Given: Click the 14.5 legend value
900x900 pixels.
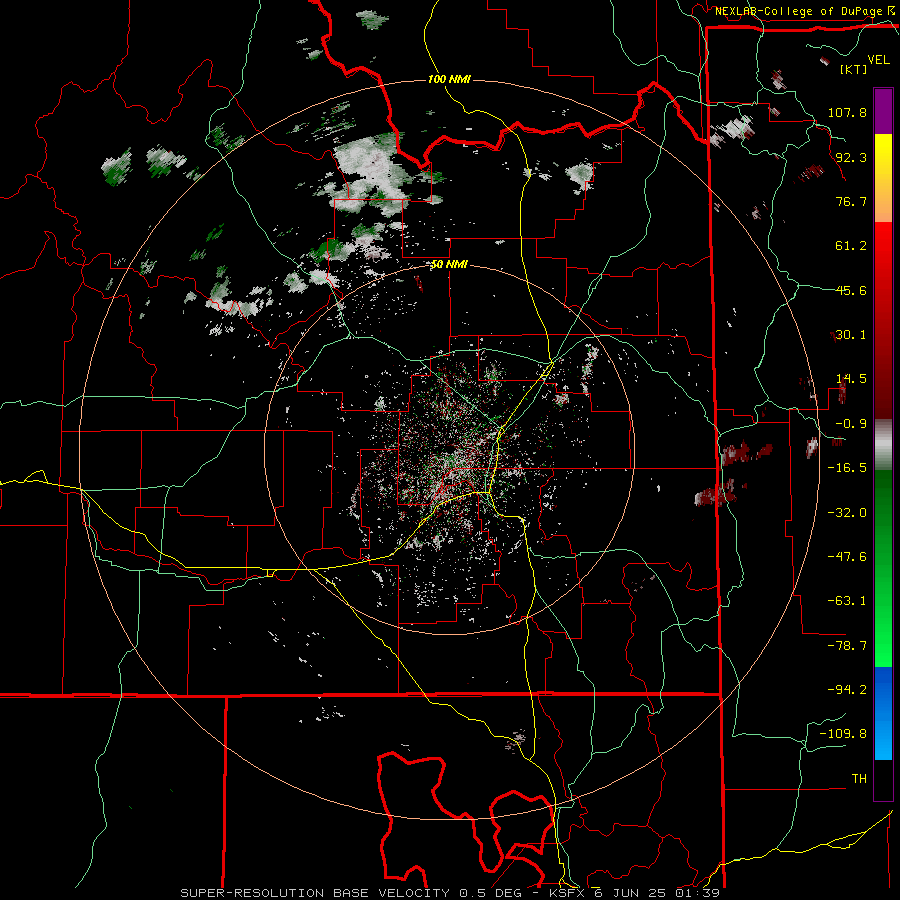Looking at the screenshot, I should pos(851,379).
